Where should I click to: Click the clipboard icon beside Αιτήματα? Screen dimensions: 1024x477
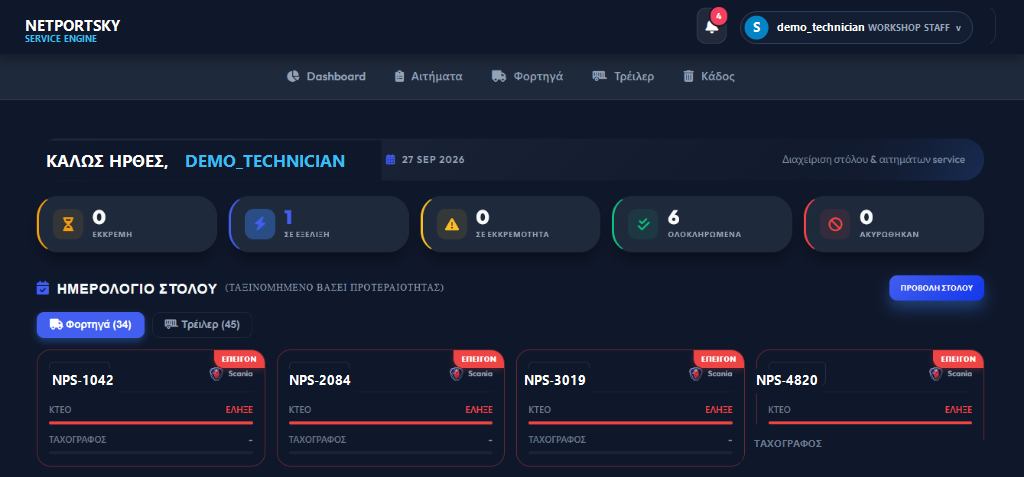[400, 76]
